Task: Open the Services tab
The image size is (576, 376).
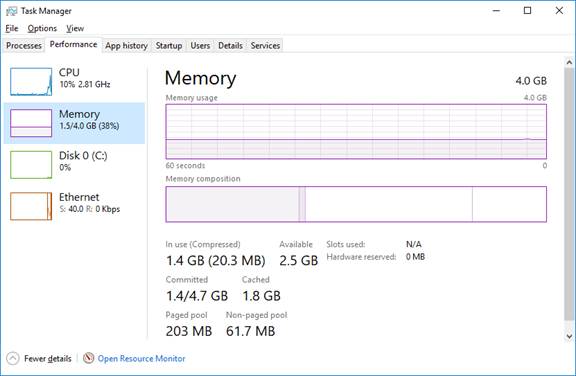Action: pyautogui.click(x=265, y=46)
